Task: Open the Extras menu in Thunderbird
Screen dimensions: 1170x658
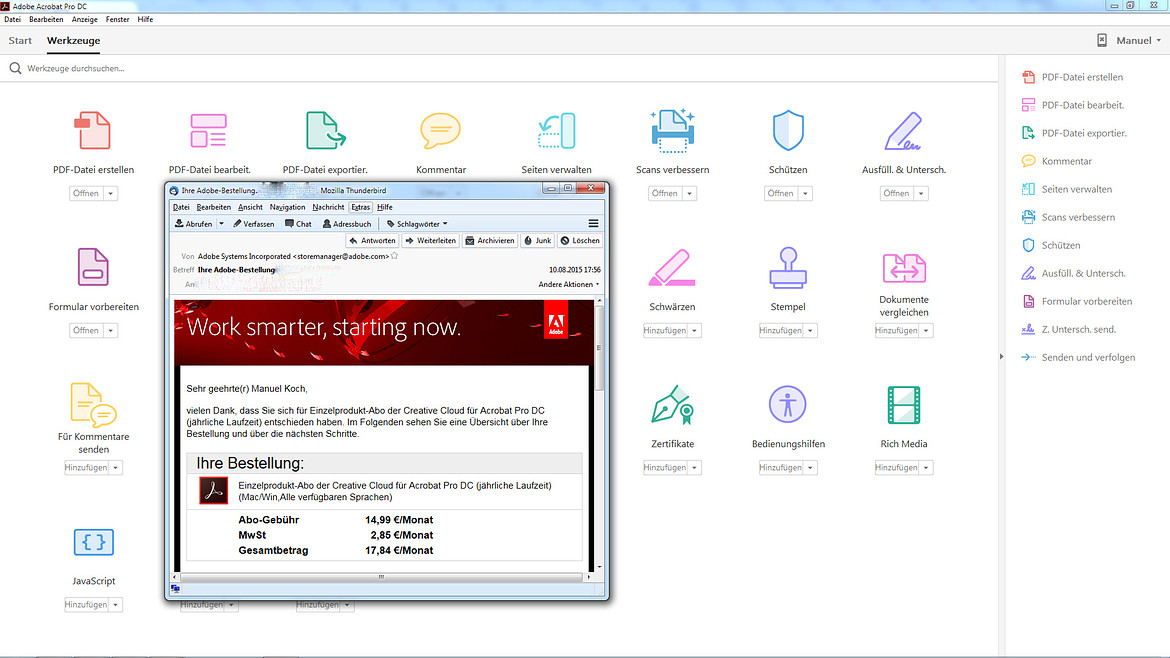Action: 360,207
